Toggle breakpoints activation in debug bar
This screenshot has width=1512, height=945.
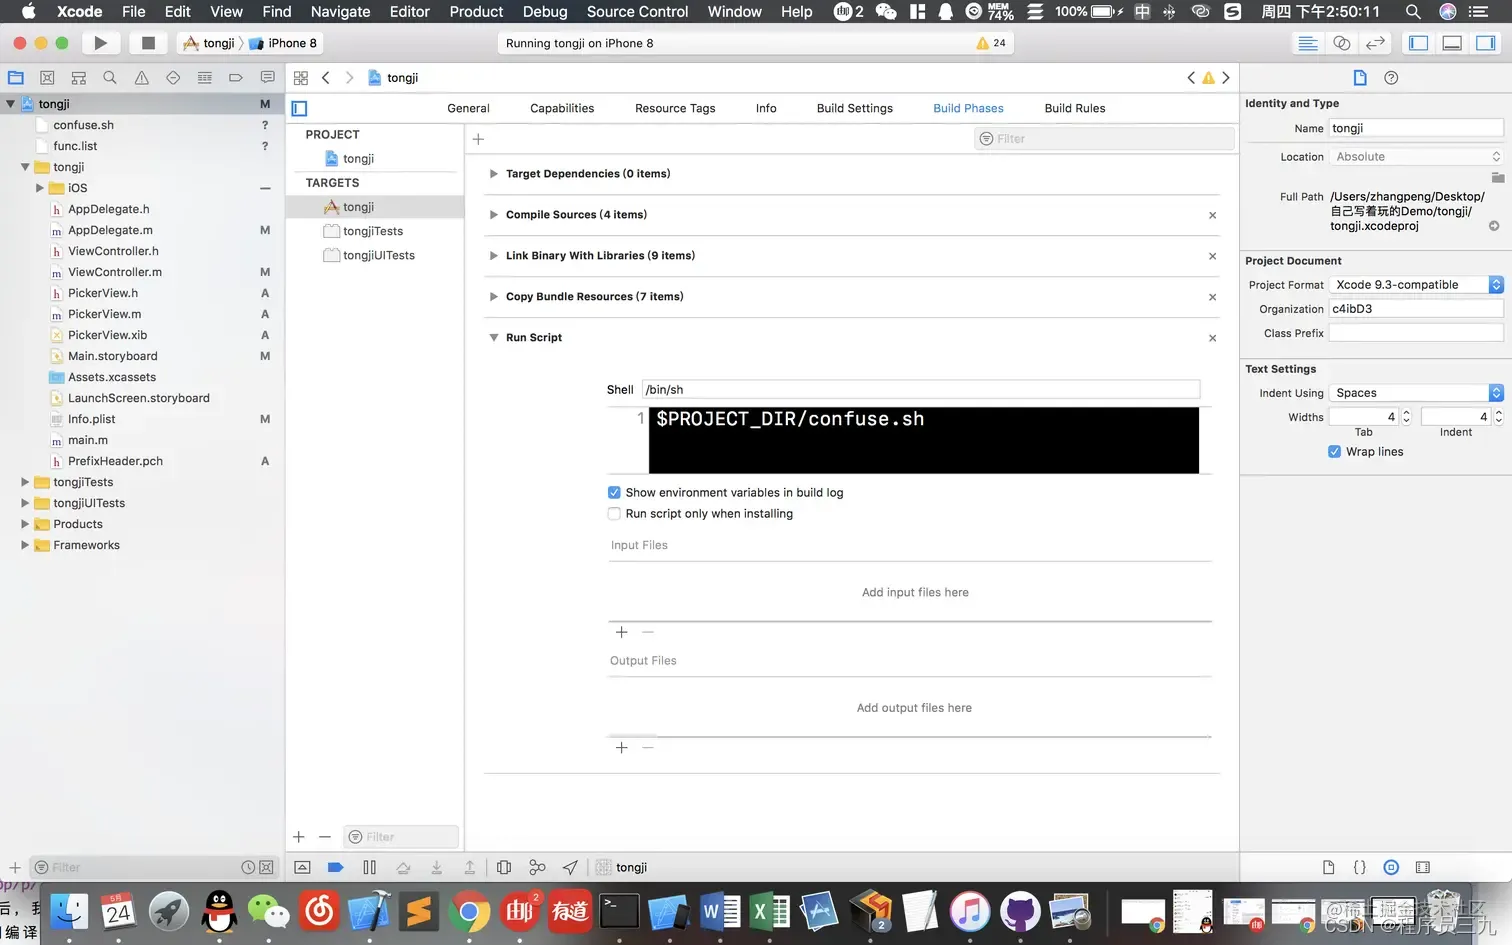click(336, 868)
